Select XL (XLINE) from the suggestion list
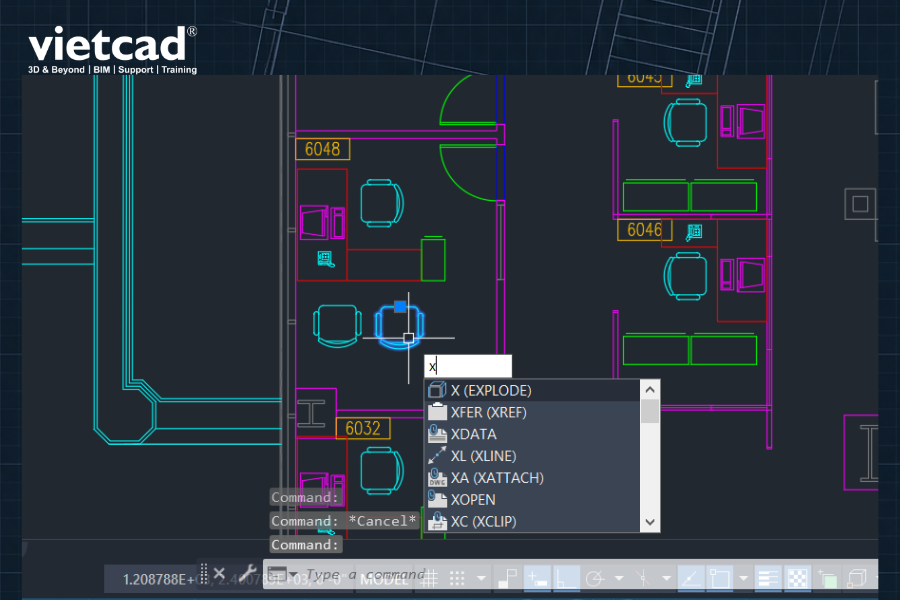 pos(533,456)
